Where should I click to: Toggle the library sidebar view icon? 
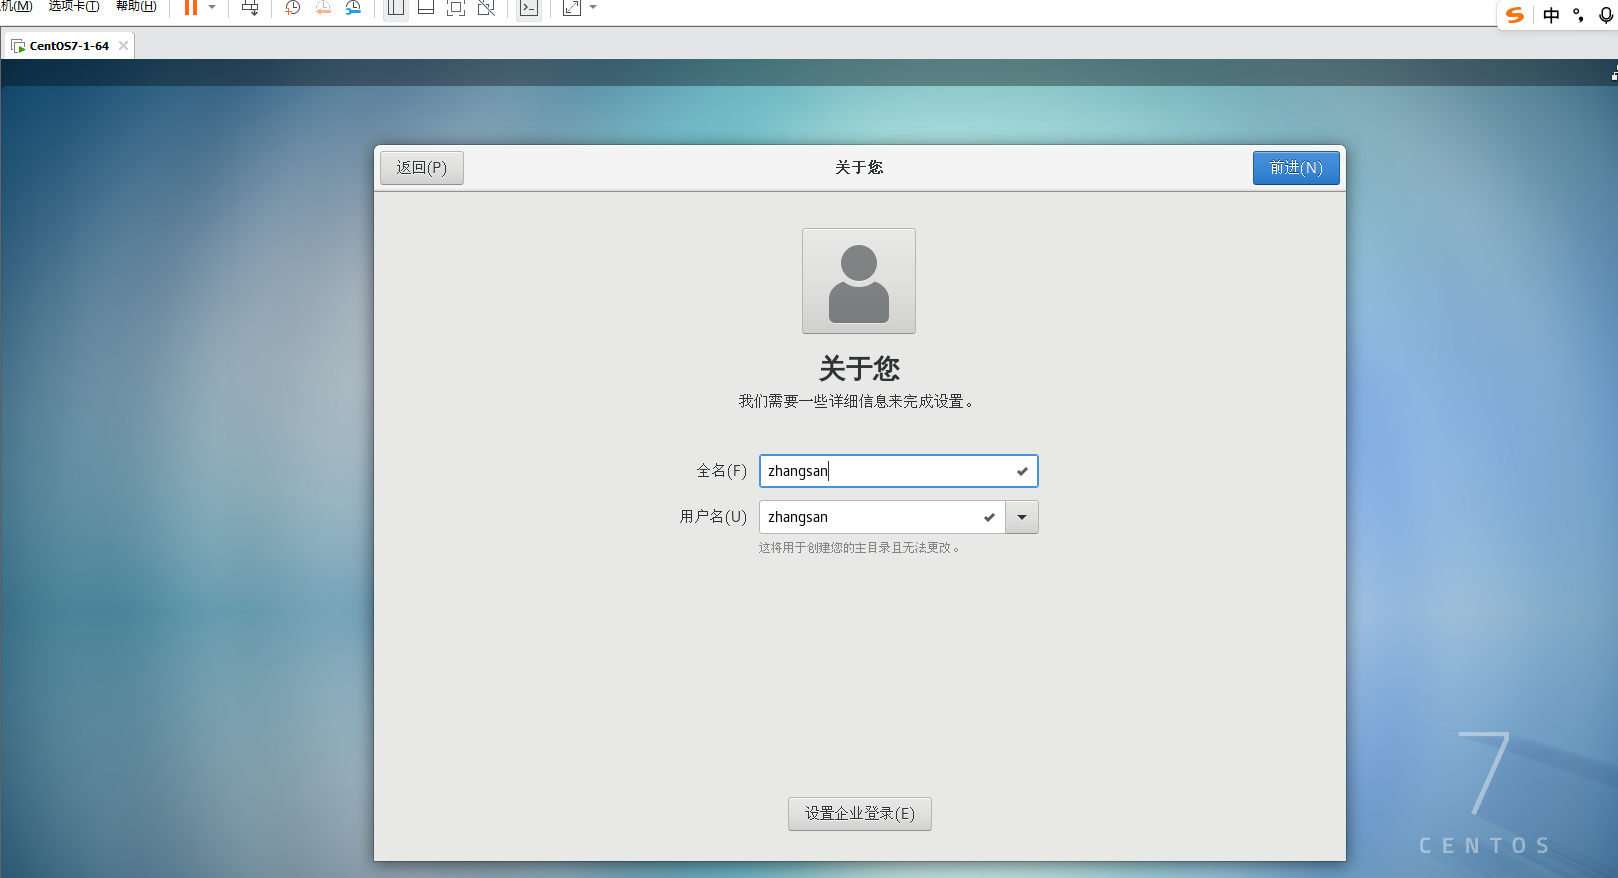tap(396, 8)
